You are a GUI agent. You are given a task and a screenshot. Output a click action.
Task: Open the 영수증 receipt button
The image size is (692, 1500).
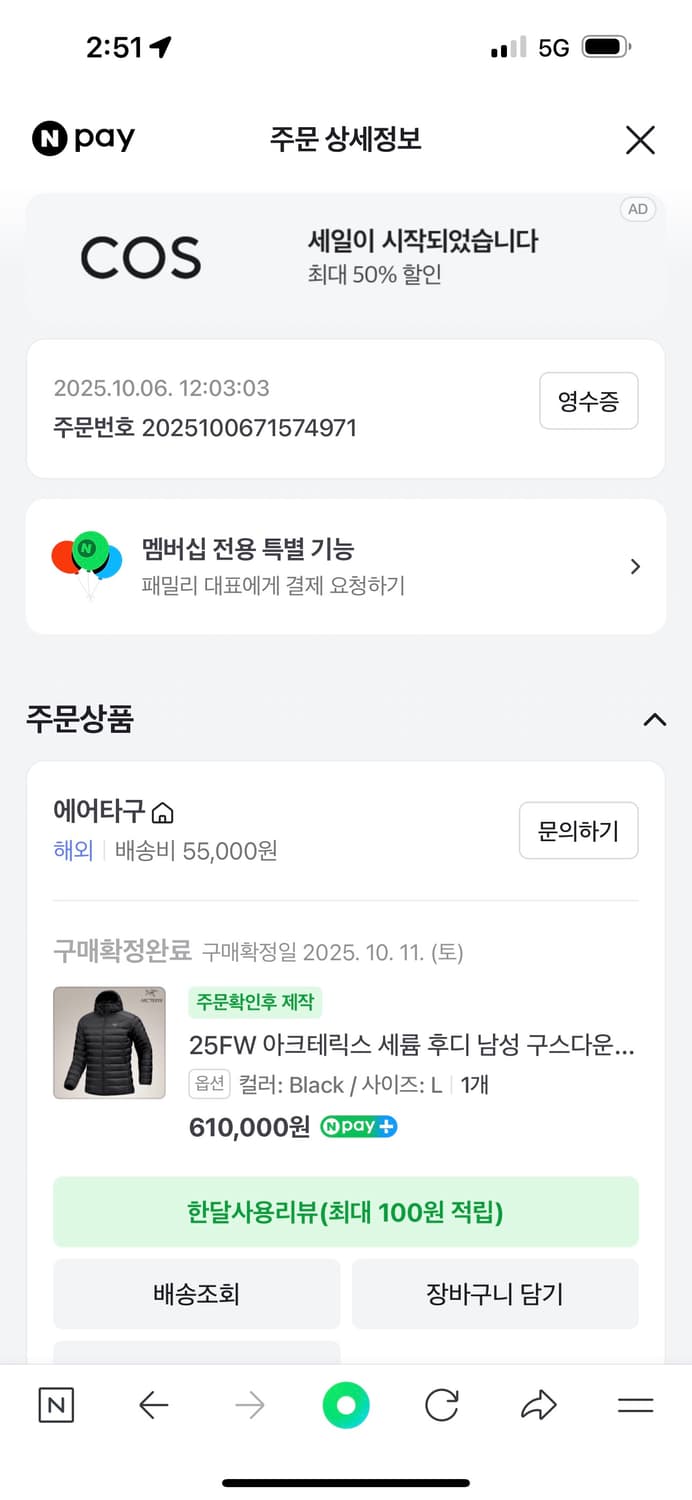[588, 401]
